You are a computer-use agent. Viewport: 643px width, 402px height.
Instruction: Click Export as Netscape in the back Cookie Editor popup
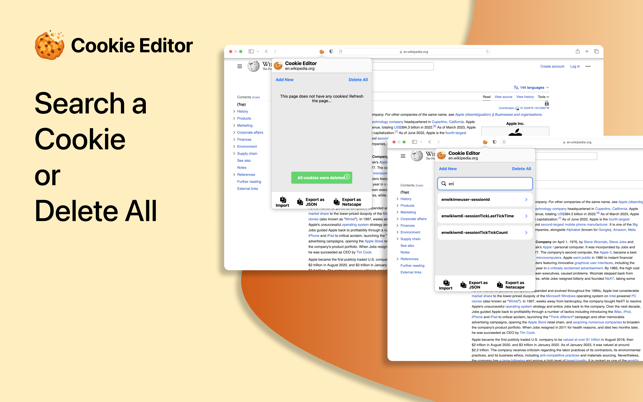[347, 202]
